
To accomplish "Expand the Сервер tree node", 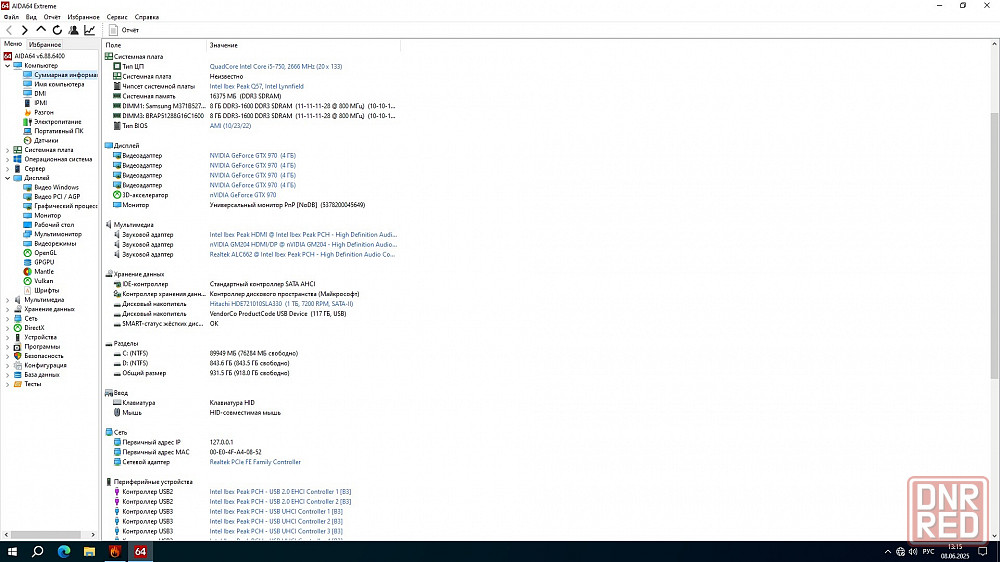I will [x=8, y=168].
